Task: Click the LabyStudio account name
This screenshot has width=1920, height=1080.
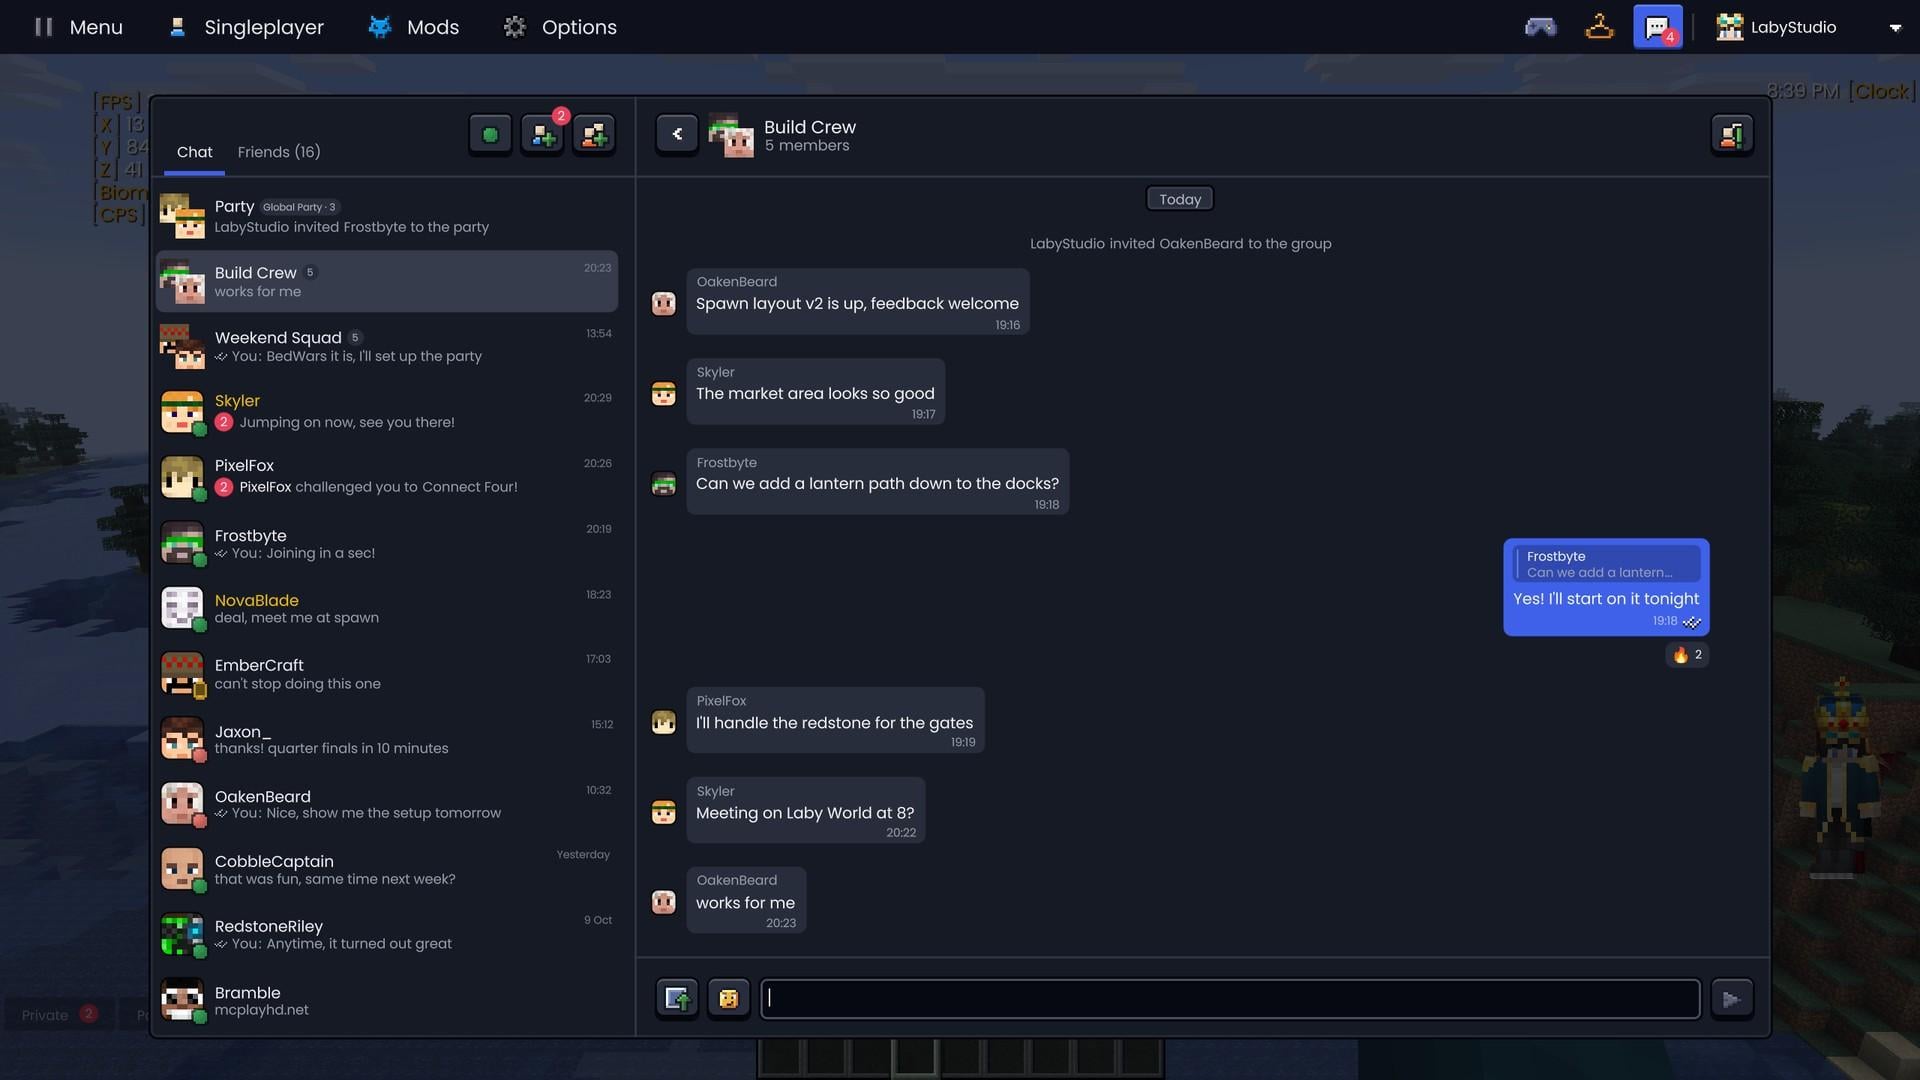Action: coord(1793,27)
